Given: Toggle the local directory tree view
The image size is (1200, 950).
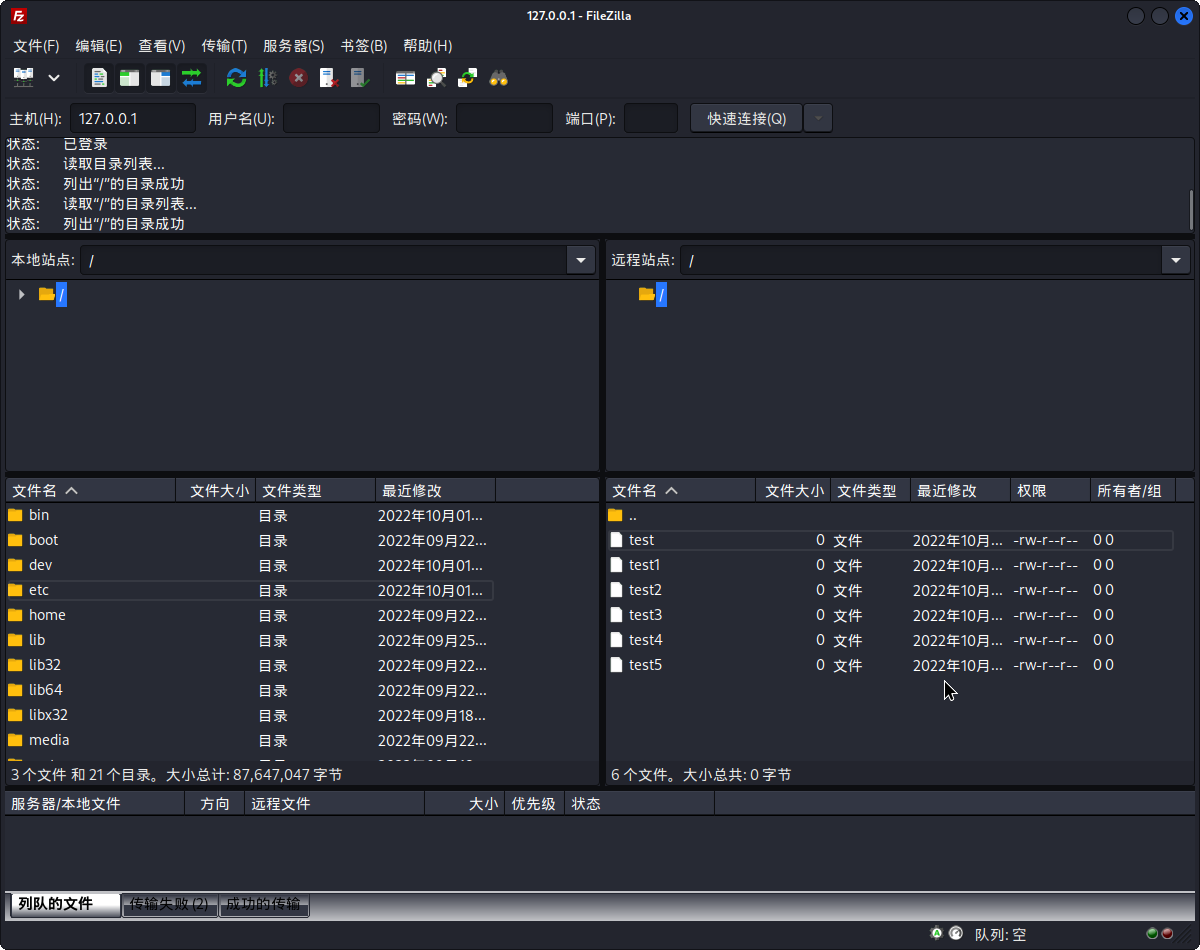Looking at the screenshot, I should 129,77.
